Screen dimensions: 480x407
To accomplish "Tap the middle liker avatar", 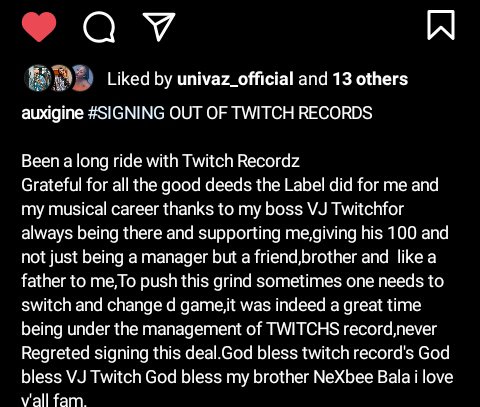I will 59,78.
